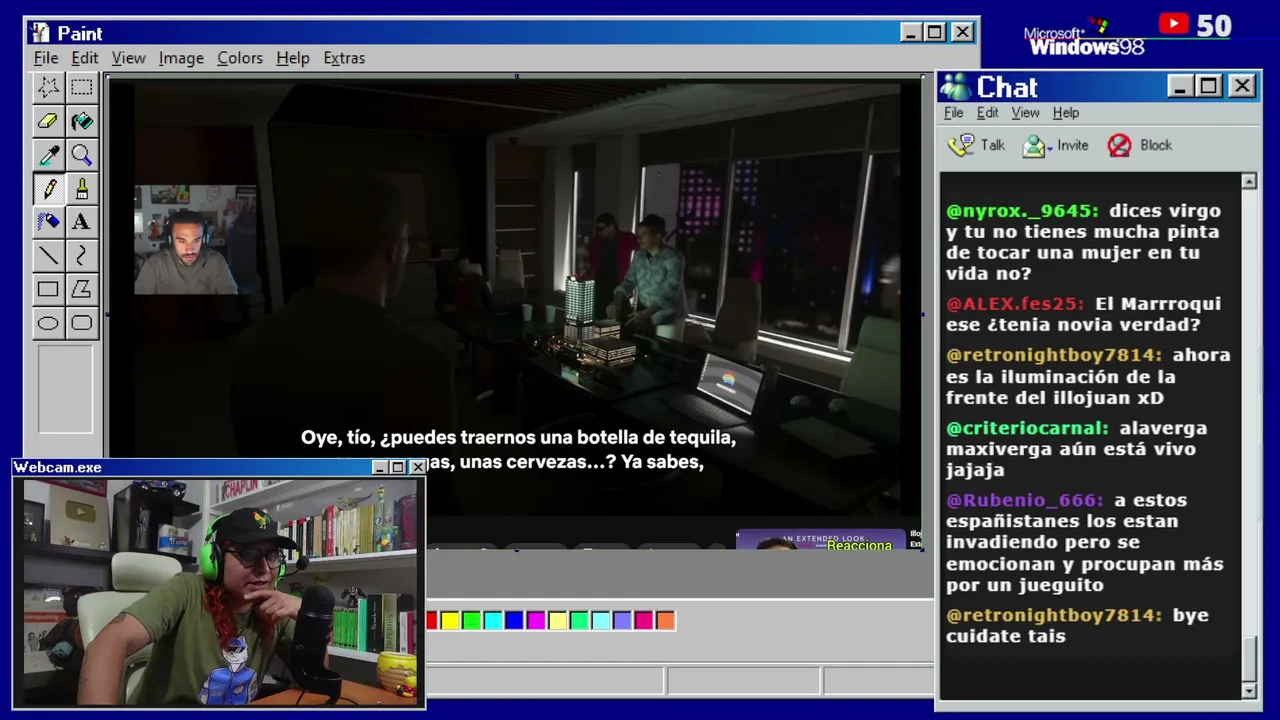
Task: Select the Ellipse shape tool
Action: pyautogui.click(x=48, y=323)
